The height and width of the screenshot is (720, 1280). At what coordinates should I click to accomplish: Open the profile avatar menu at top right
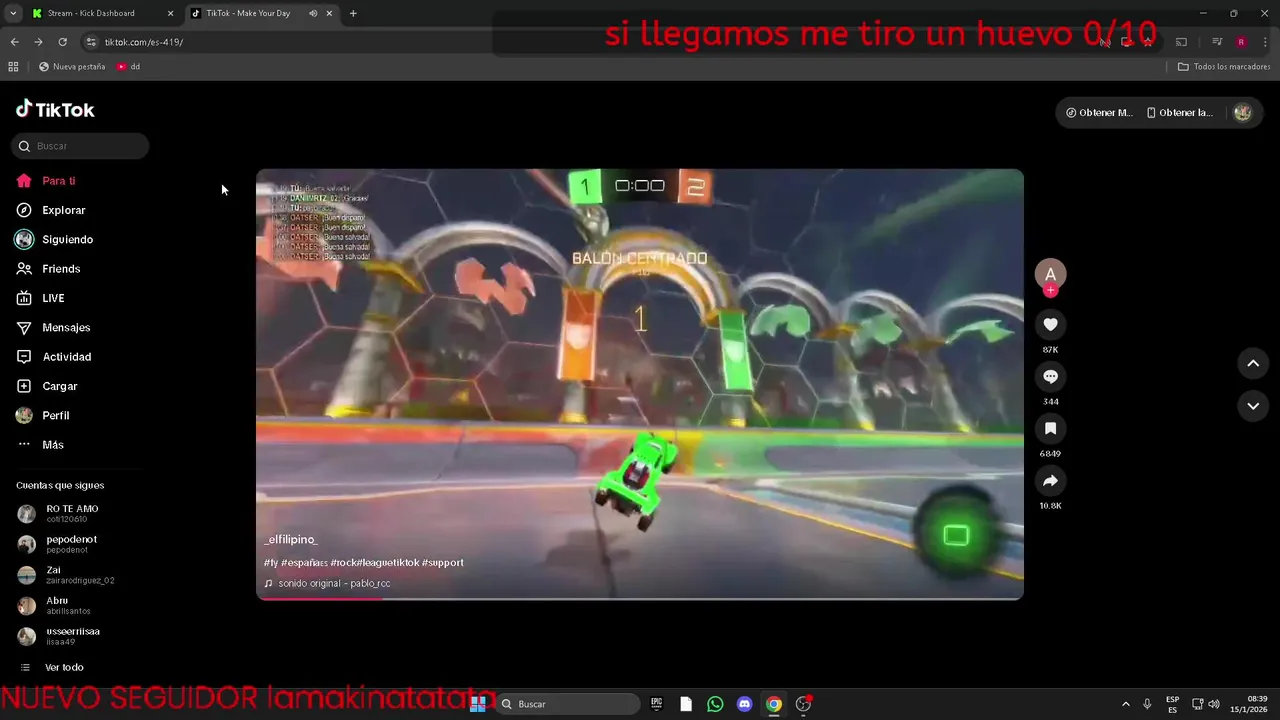coord(1243,113)
